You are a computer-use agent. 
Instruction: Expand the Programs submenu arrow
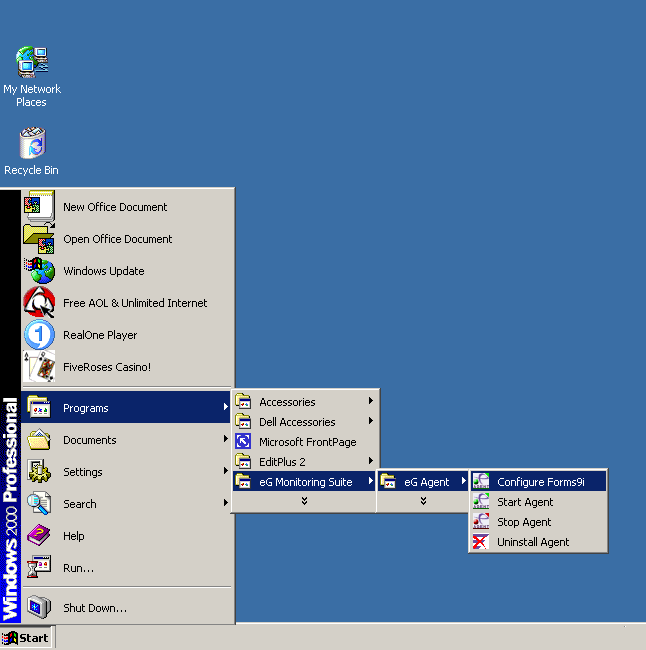click(x=226, y=407)
